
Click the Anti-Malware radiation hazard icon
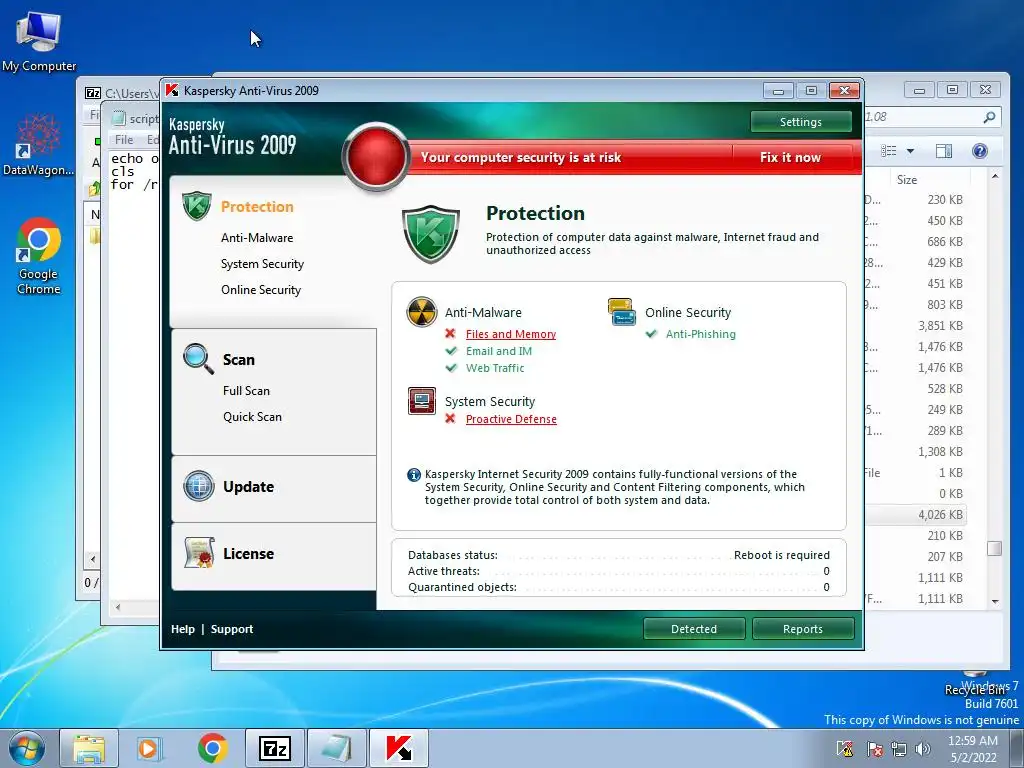coord(422,312)
